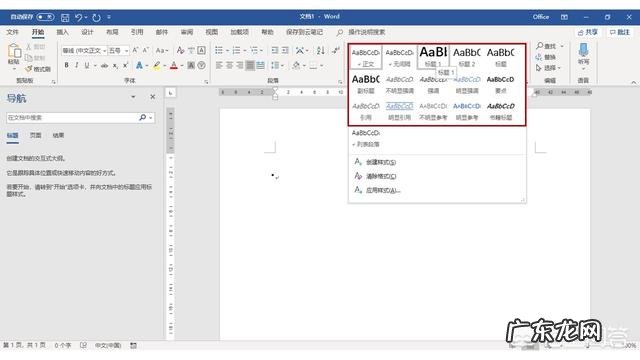The width and height of the screenshot is (640, 360).
Task: Open the font color dropdown arrow
Action: 182,66
